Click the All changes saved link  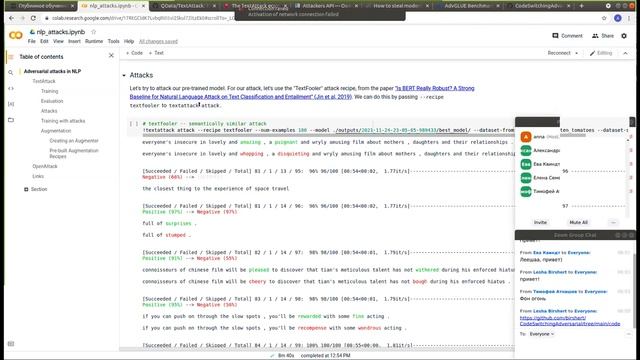tap(158, 42)
